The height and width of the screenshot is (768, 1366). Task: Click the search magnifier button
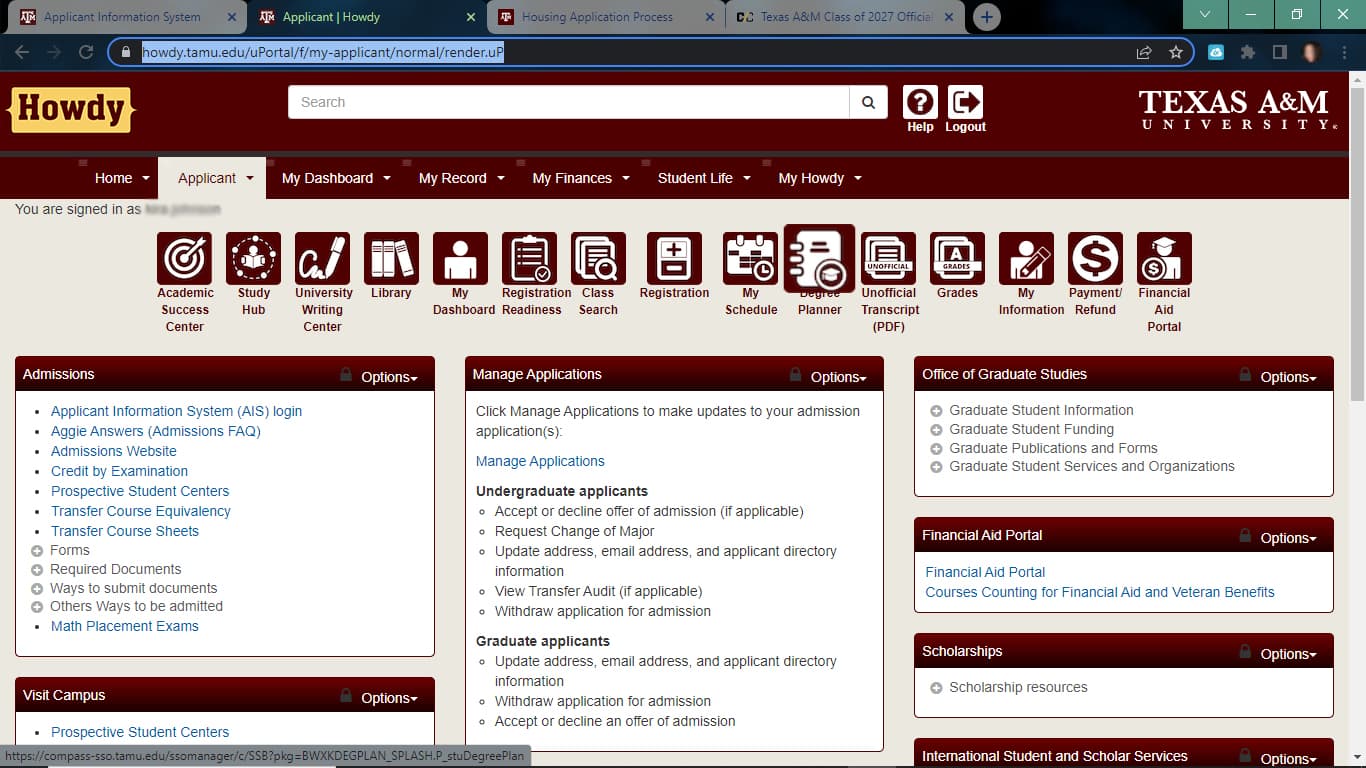point(868,102)
